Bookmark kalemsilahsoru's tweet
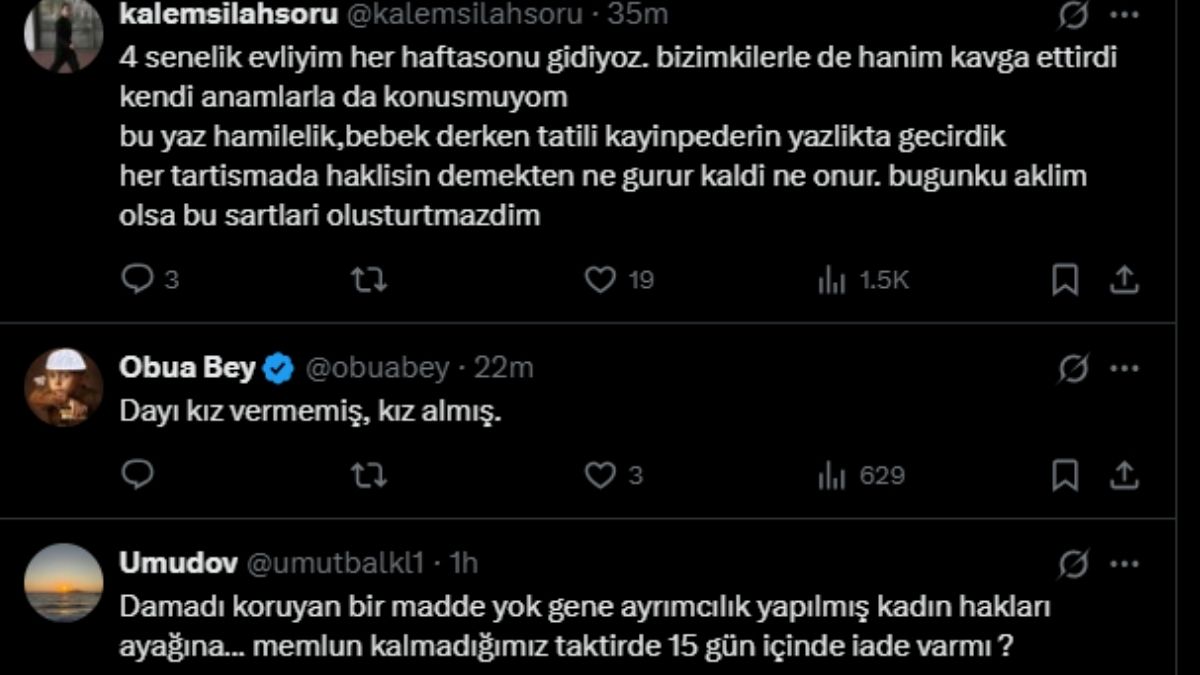Screen dimensions: 1200x675 (x=1065, y=281)
